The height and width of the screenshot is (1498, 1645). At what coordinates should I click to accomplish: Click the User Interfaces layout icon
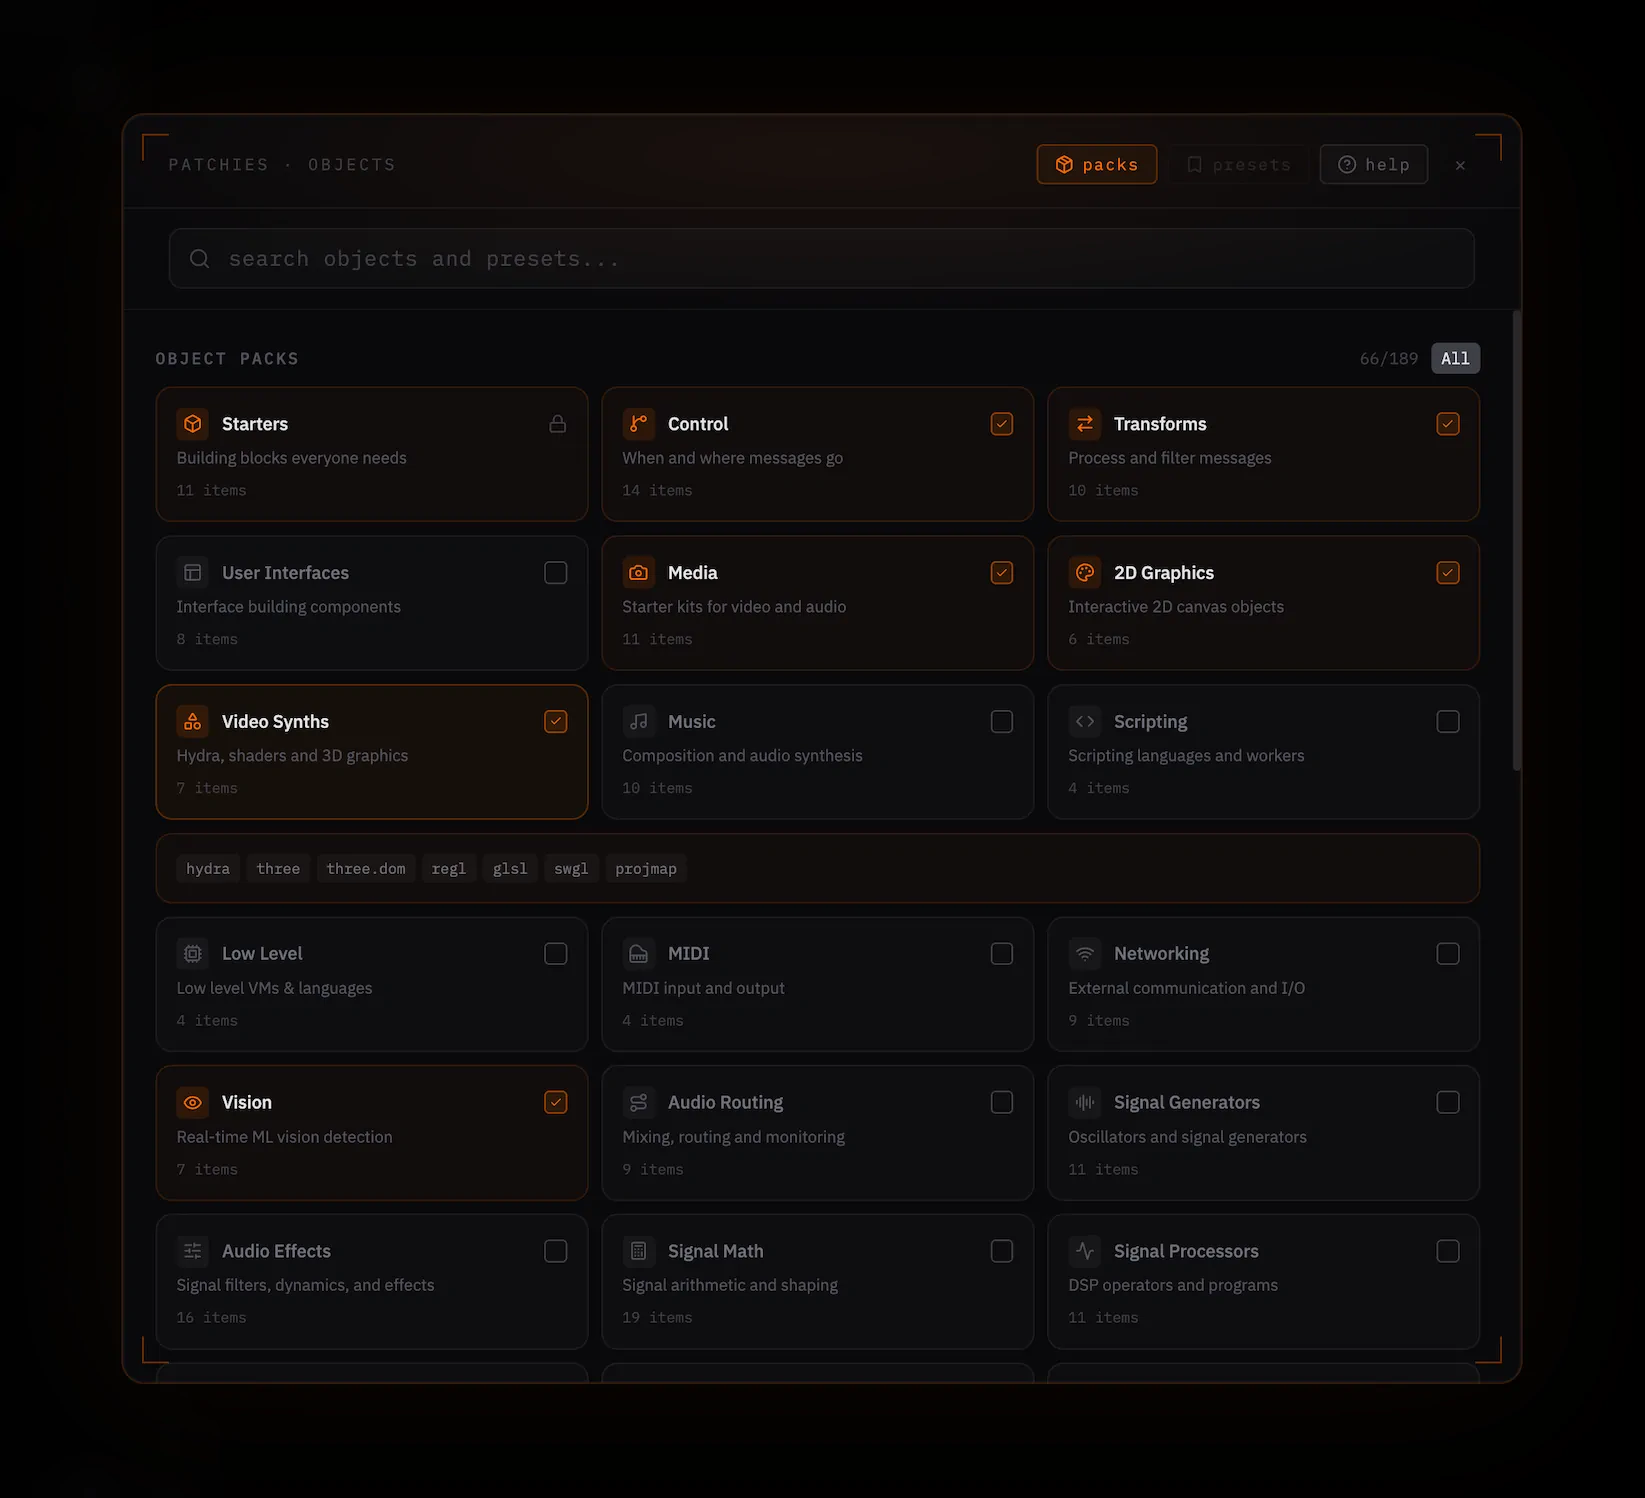pos(193,573)
